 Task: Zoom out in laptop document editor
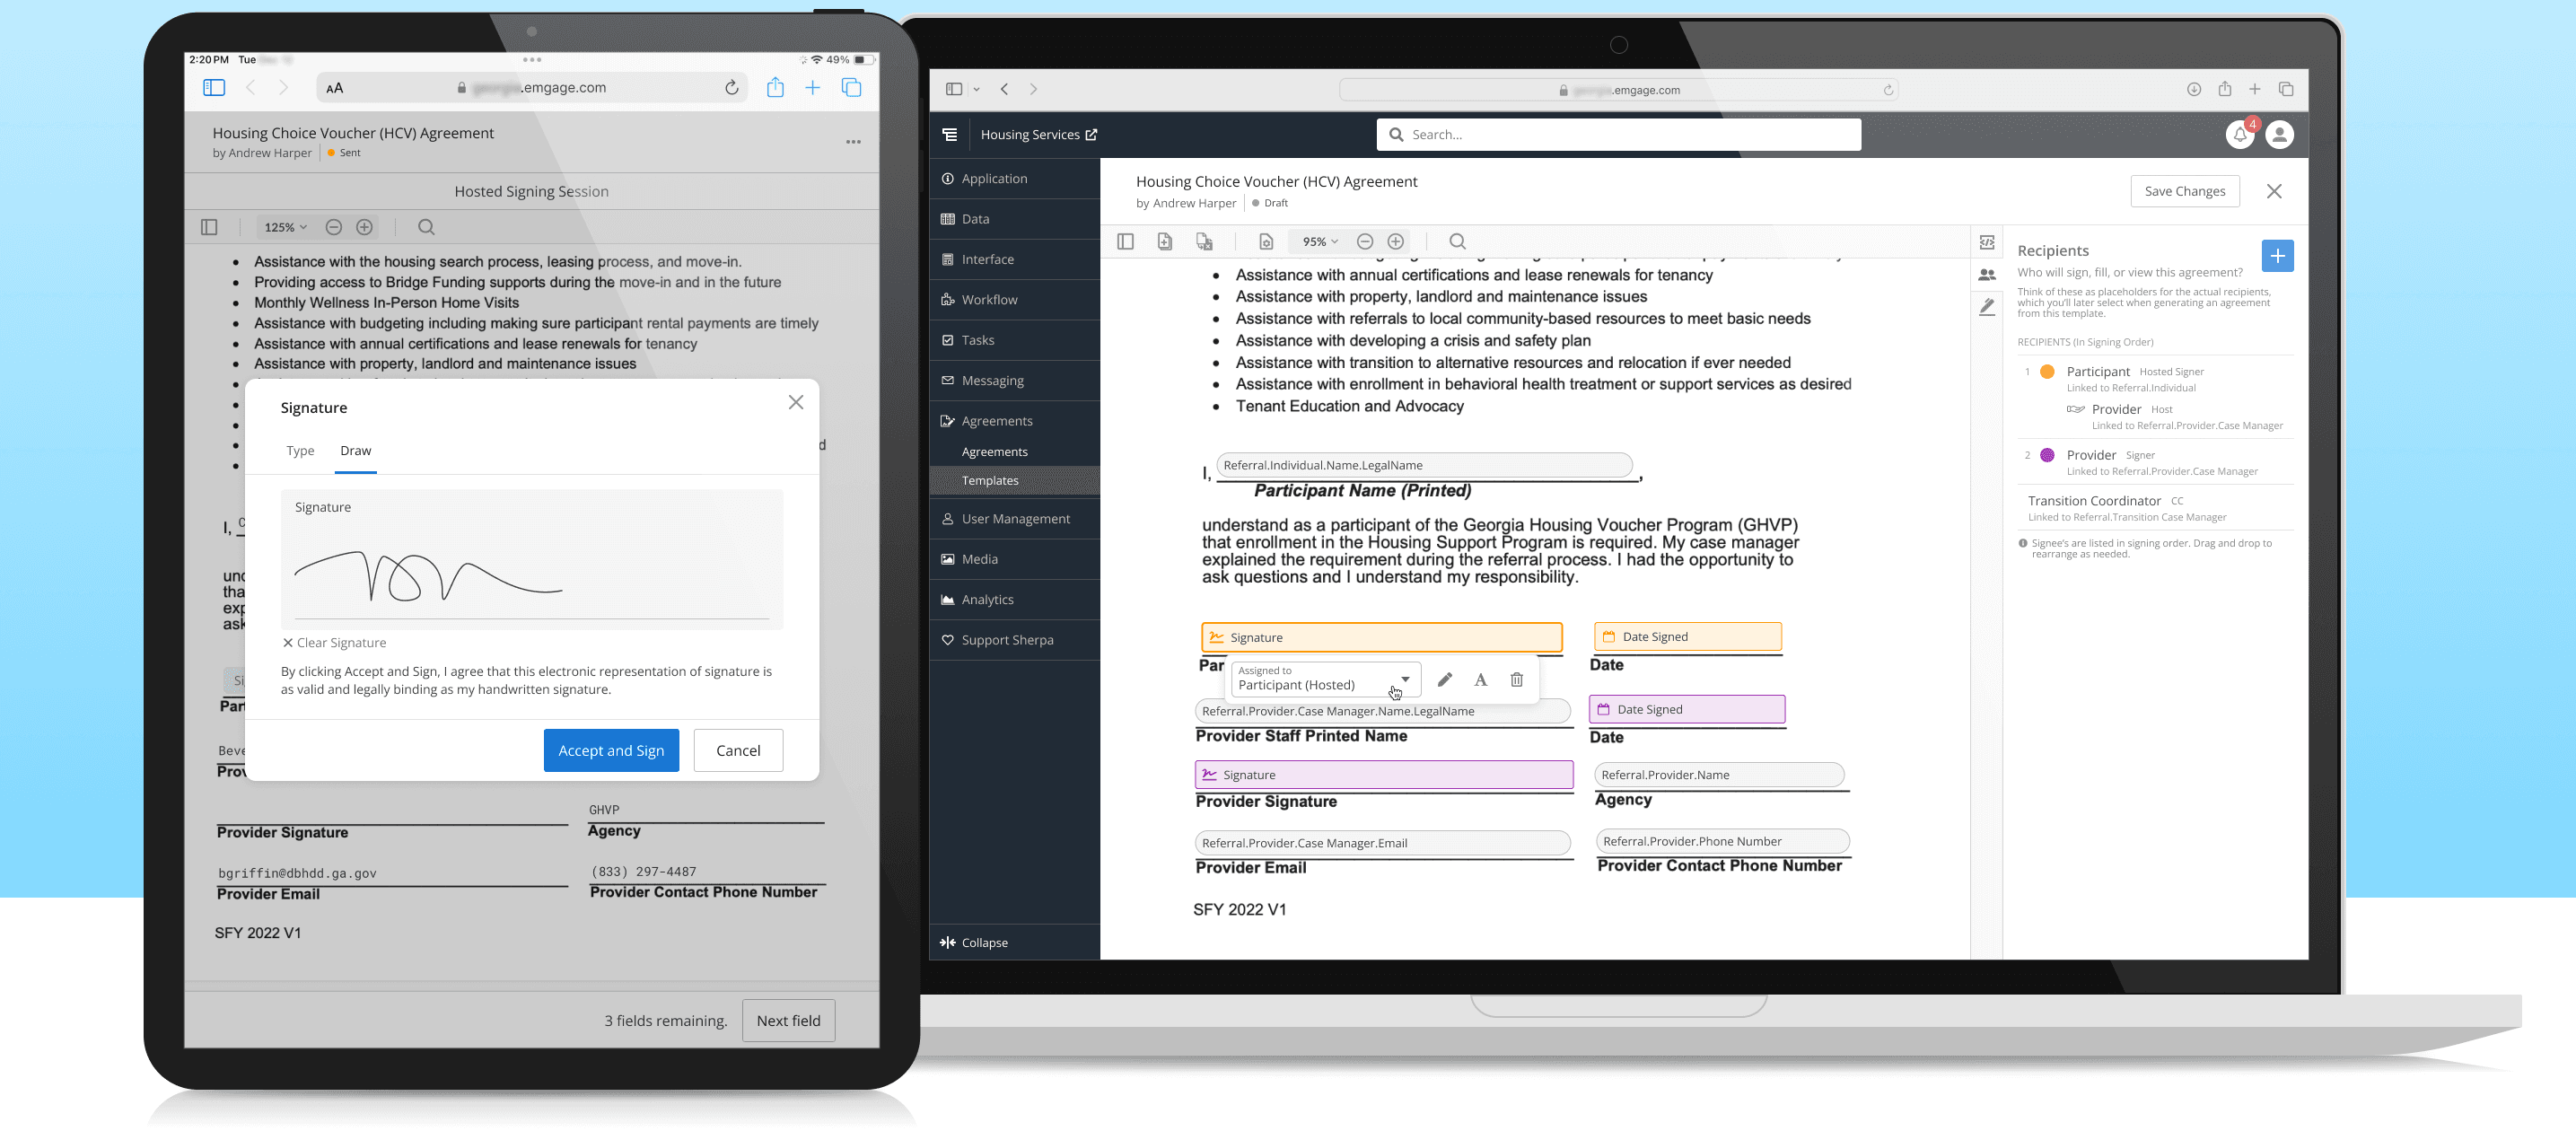pos(1365,242)
